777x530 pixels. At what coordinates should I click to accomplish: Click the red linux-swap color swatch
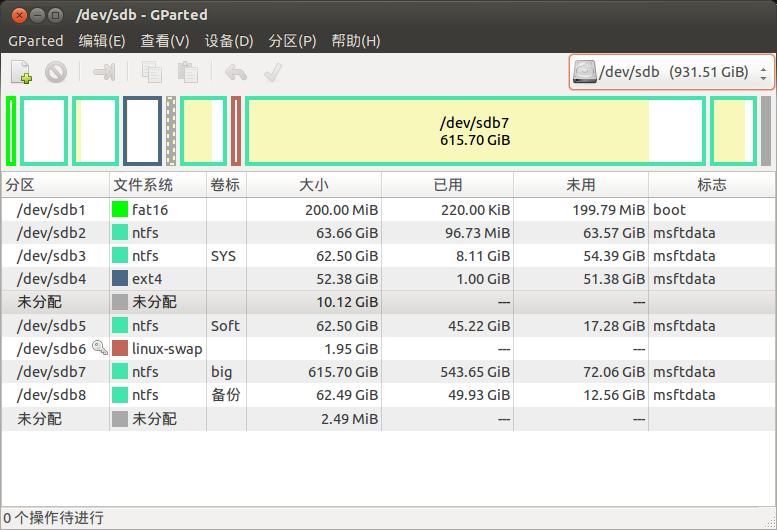tap(120, 348)
